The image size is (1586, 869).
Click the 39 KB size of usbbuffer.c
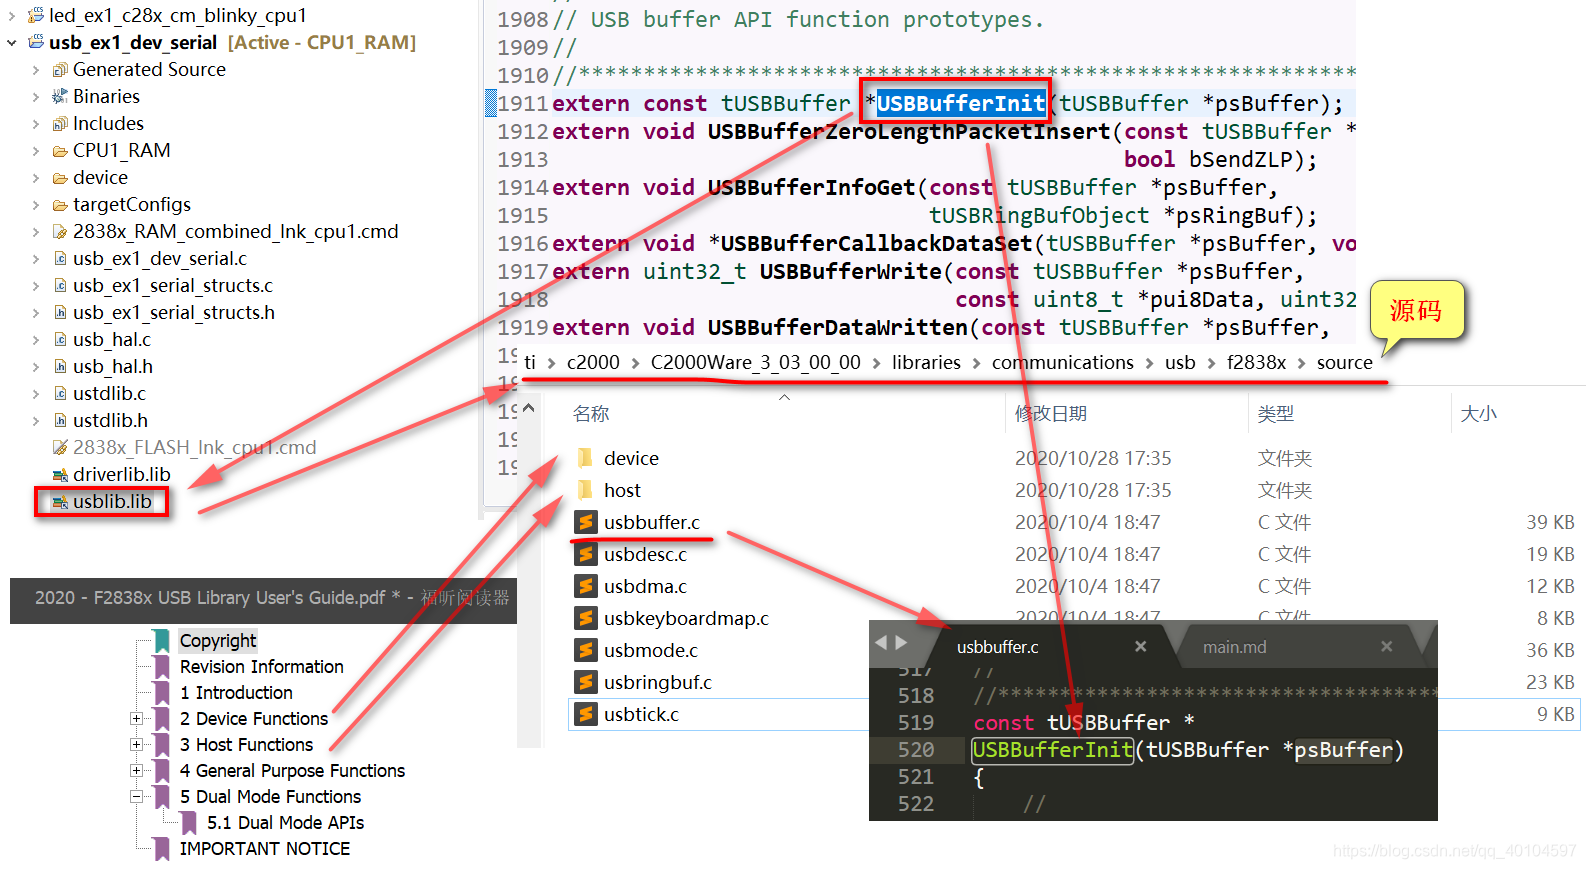click(1550, 522)
